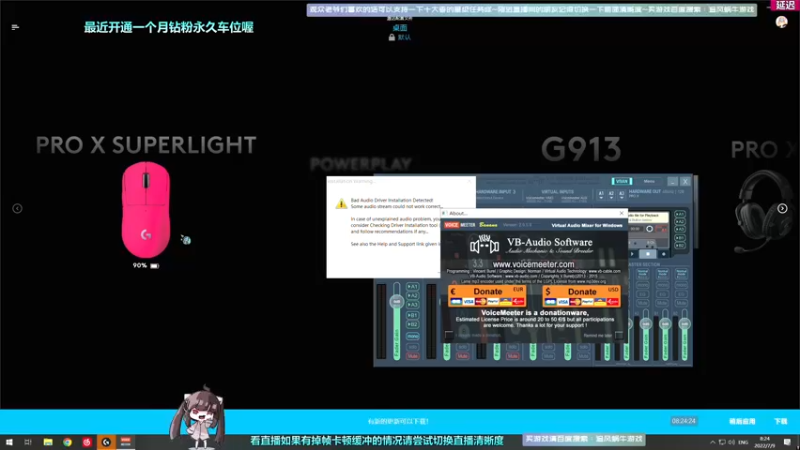Switch to Logitech G HUB taskbar icon
The height and width of the screenshot is (450, 800).
point(106,442)
